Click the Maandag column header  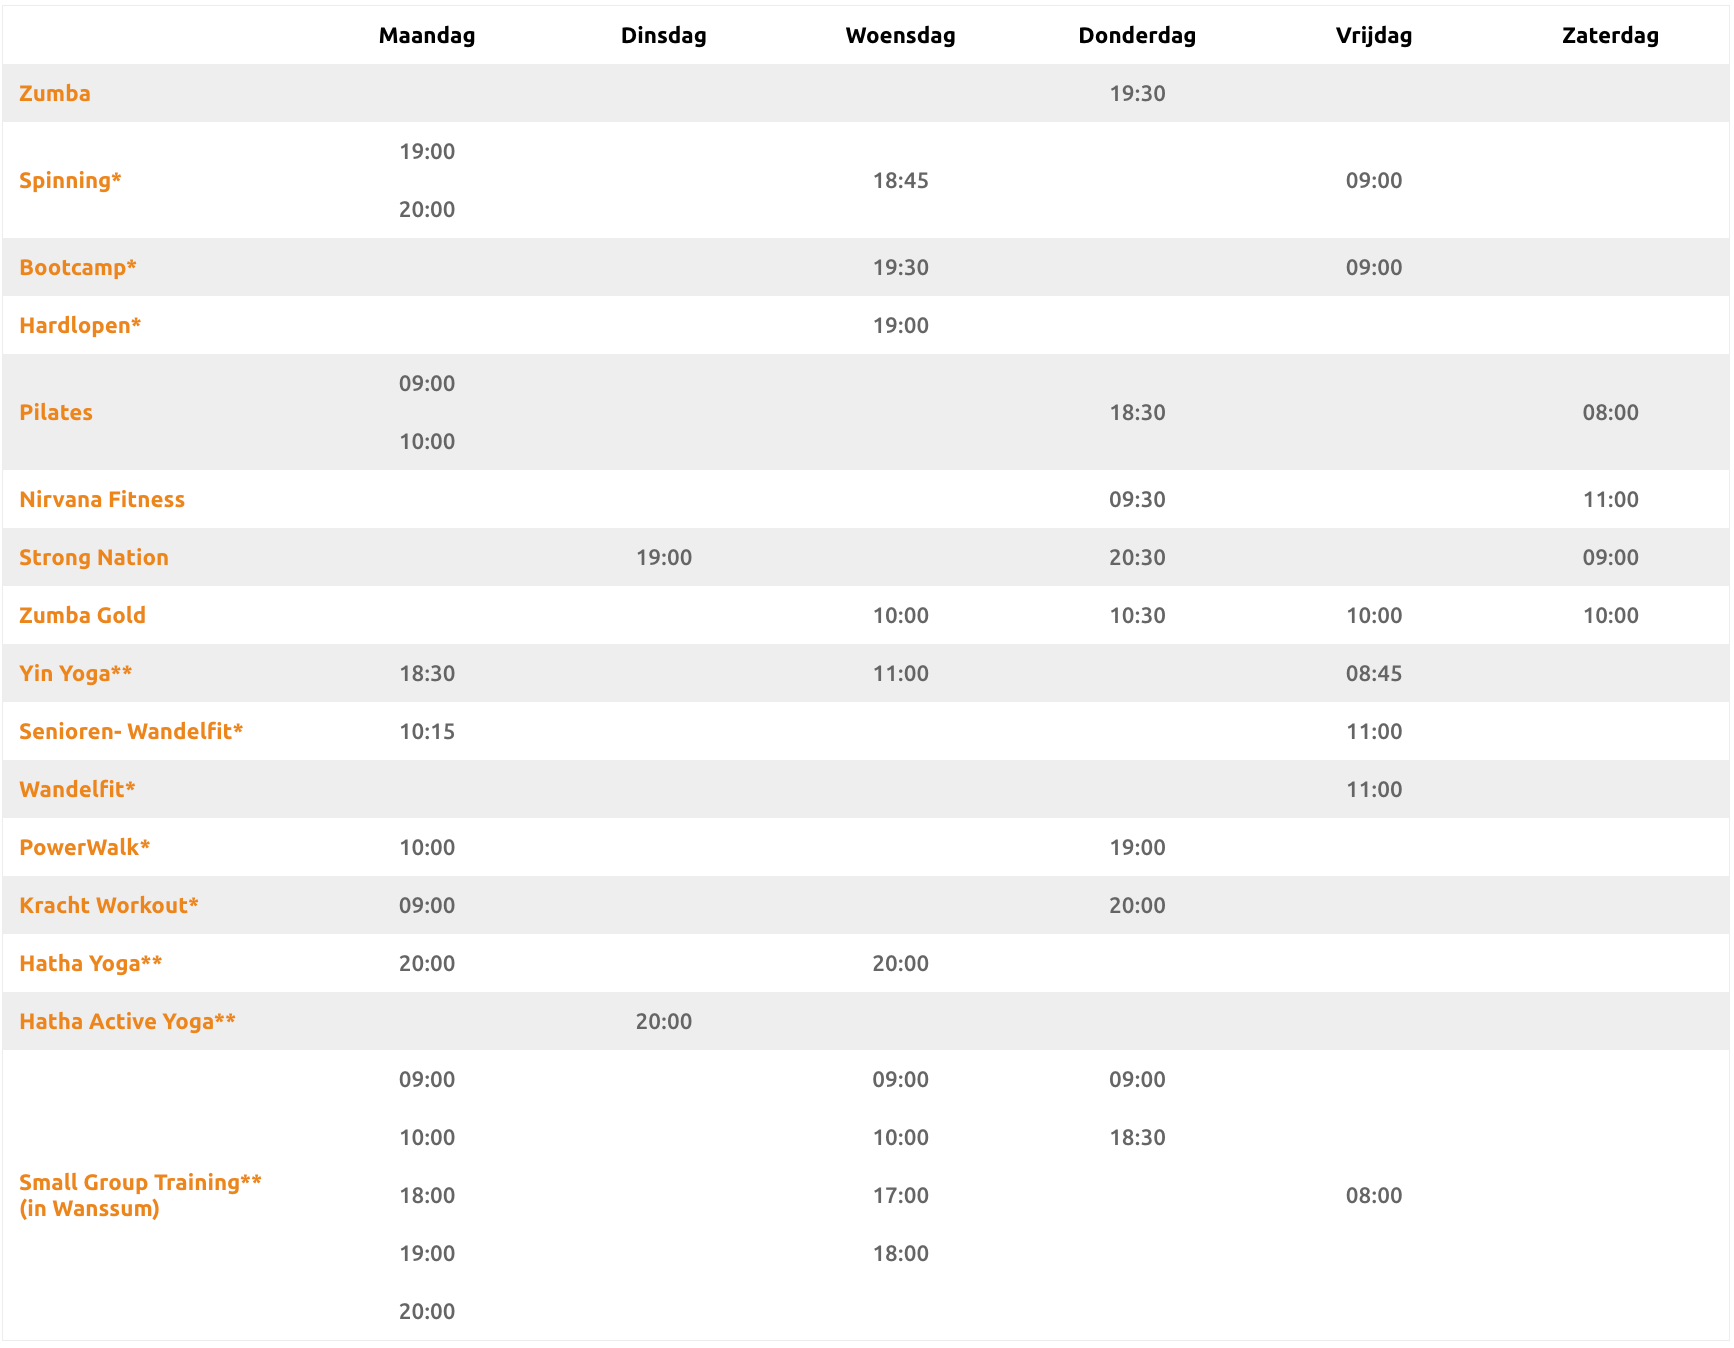427,36
